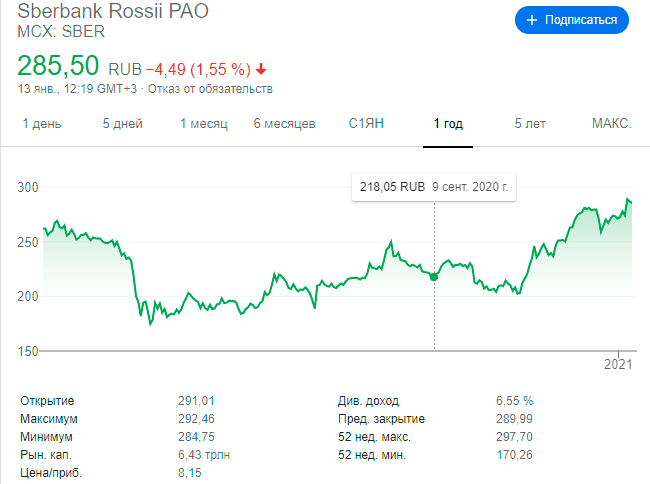Click the 52 нед. макс. label
This screenshot has width=650, height=484.
pos(374,437)
